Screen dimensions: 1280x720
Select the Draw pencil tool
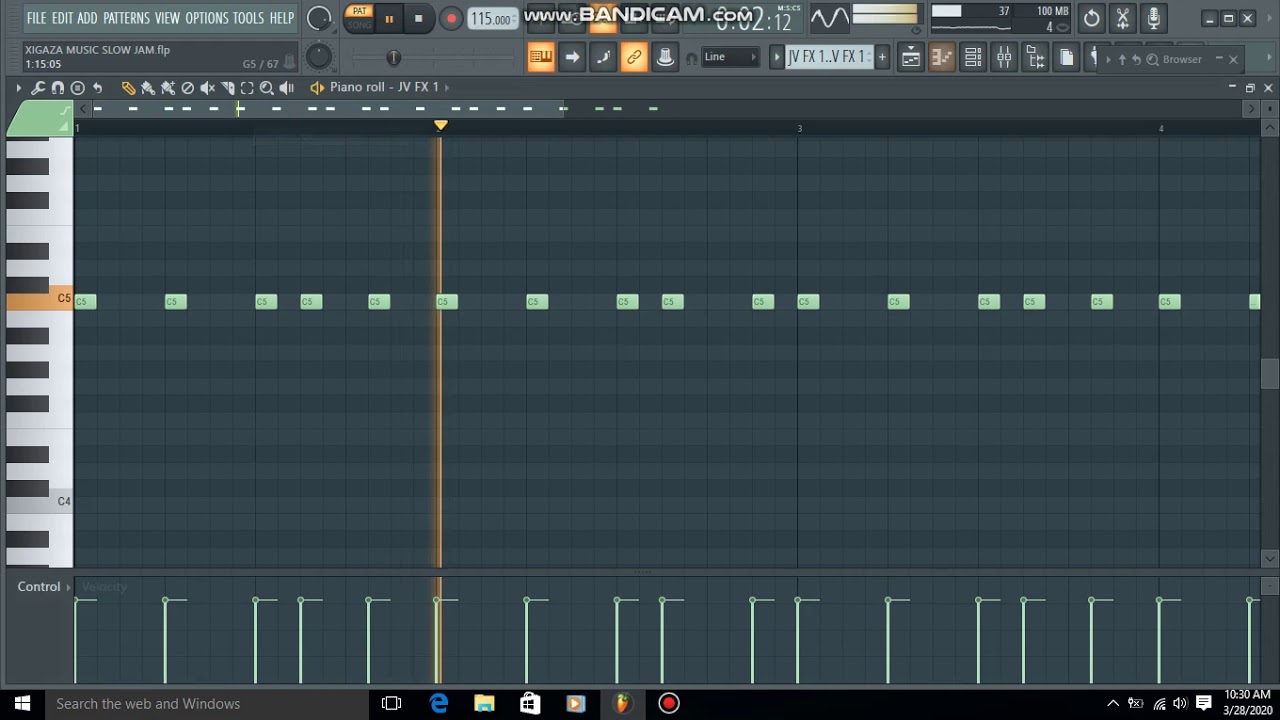click(x=128, y=88)
